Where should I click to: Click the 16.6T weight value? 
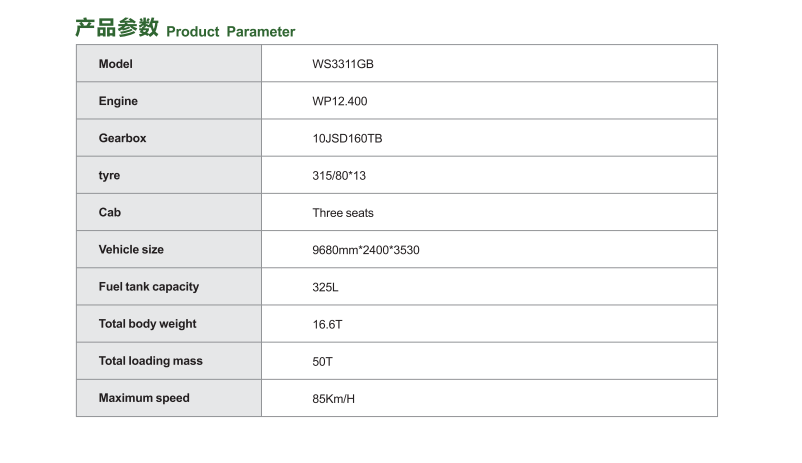point(327,324)
